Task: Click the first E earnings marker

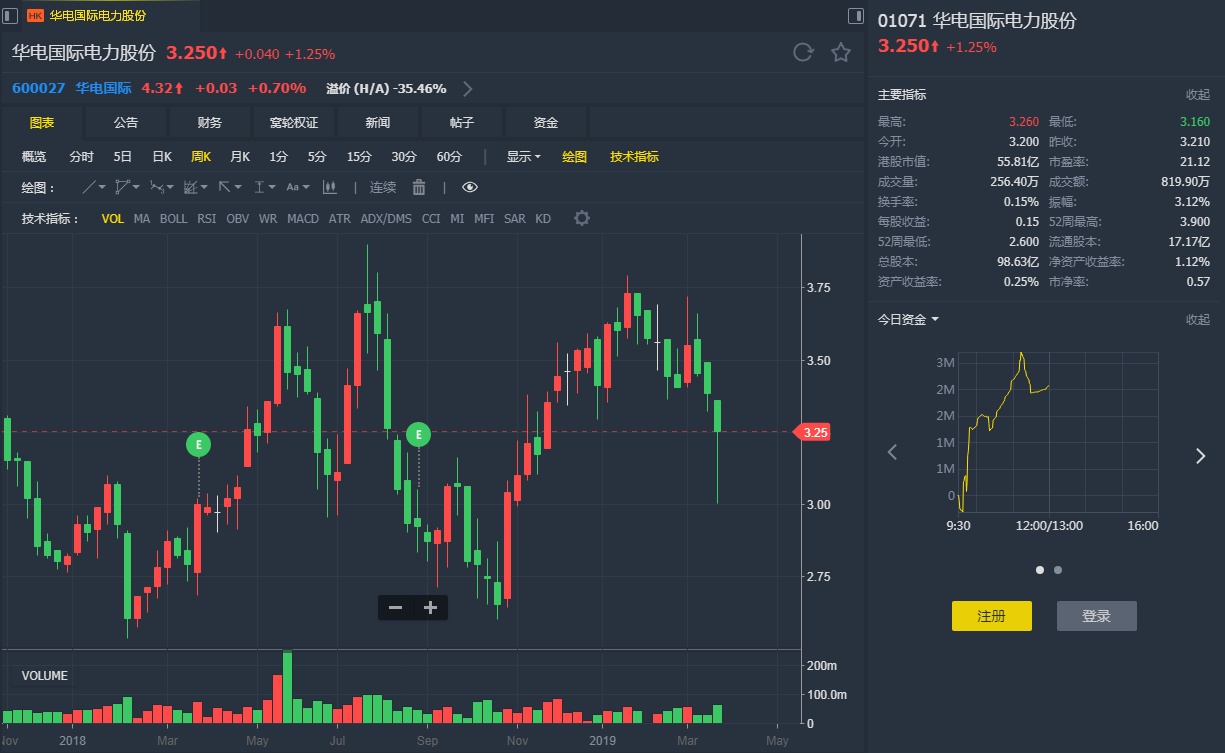Action: point(199,444)
